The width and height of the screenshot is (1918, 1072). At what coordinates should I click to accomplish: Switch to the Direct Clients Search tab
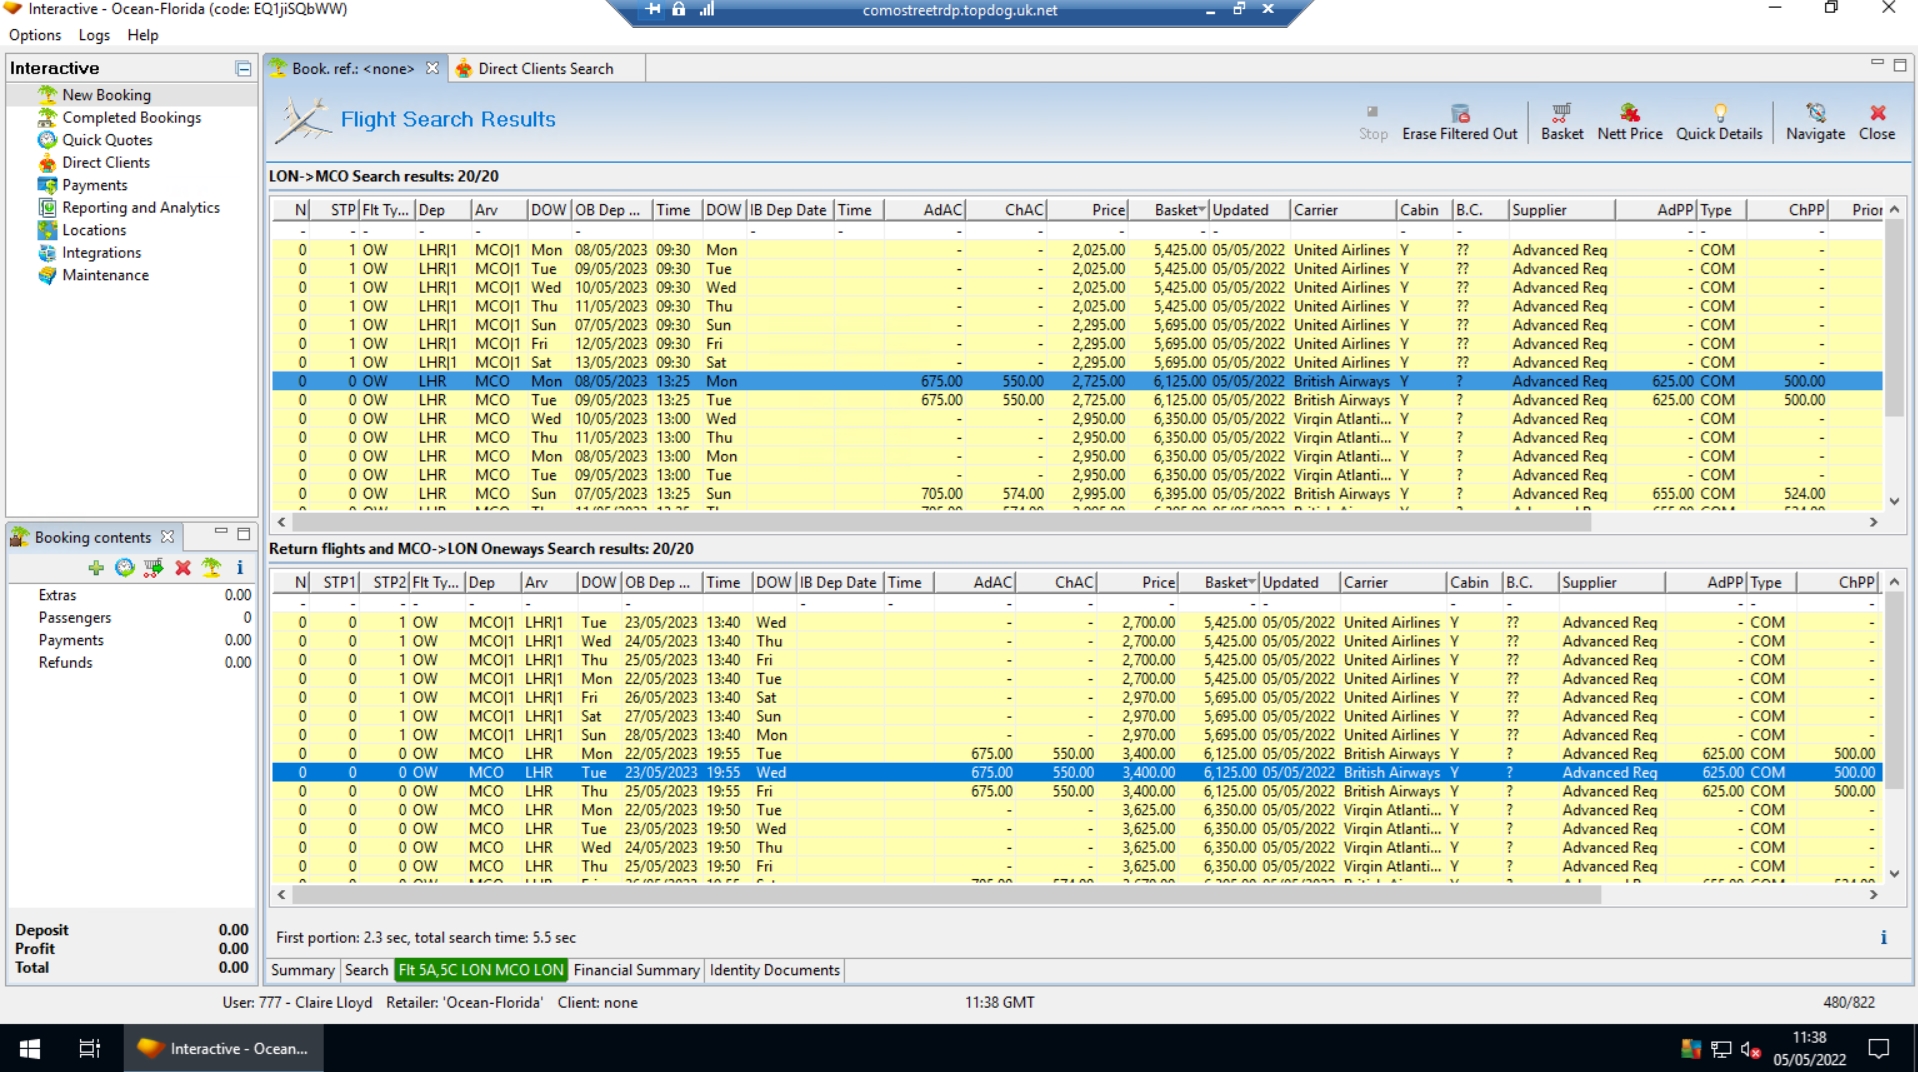(545, 69)
